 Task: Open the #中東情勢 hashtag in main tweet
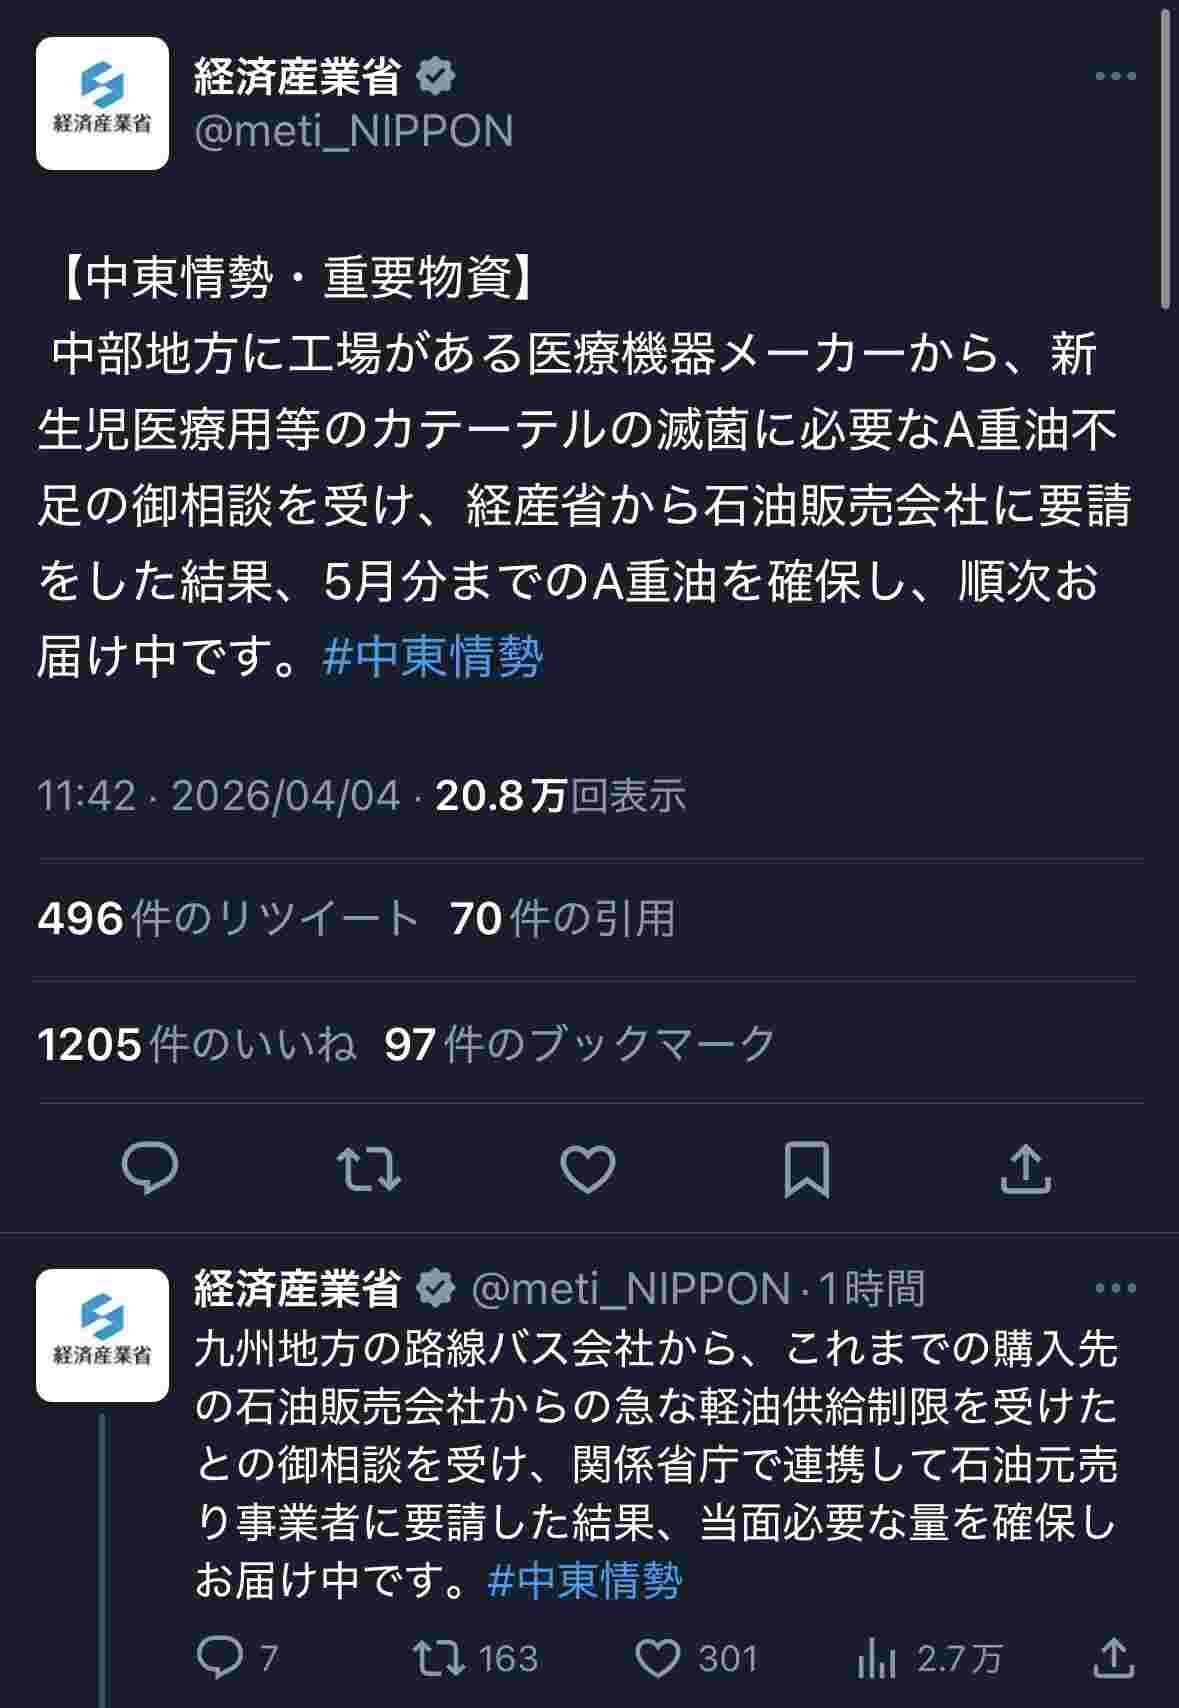tap(433, 658)
